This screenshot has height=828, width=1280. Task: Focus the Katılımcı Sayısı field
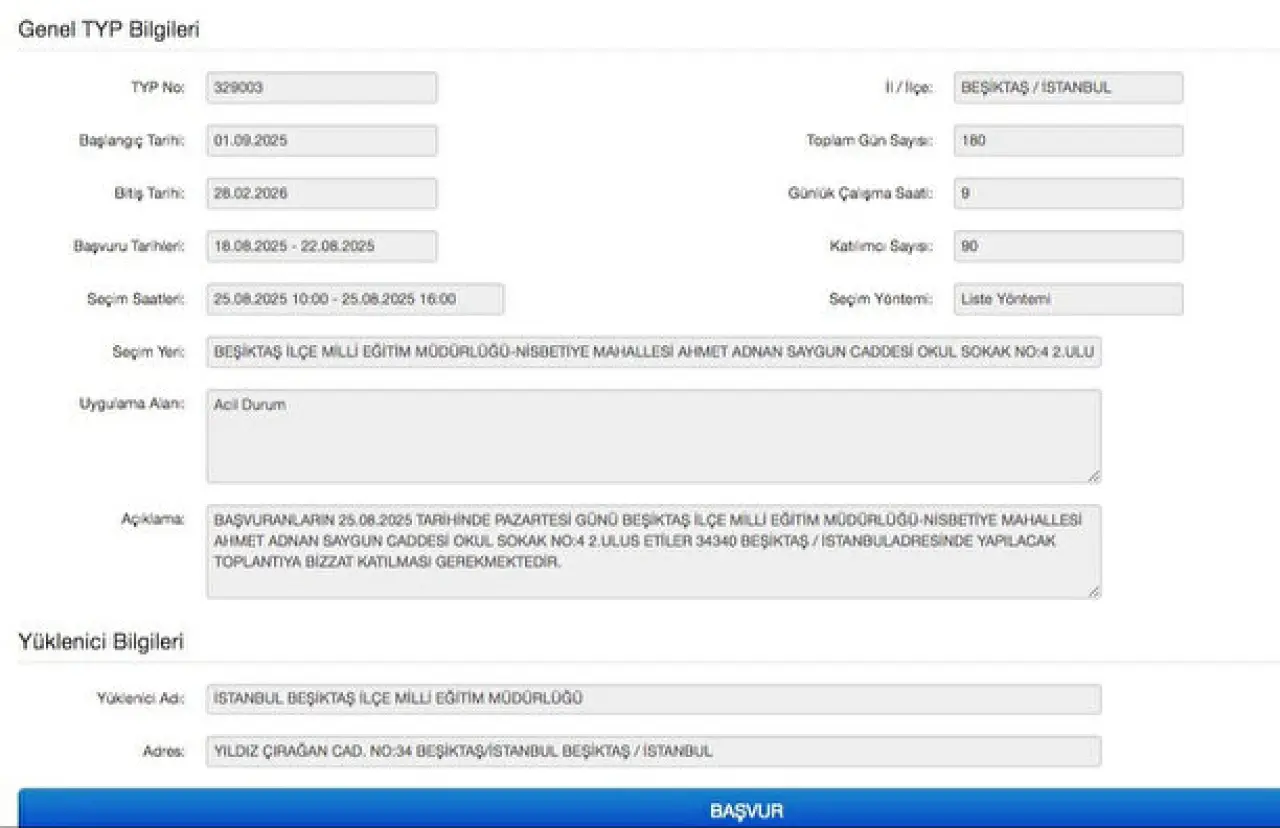point(1067,246)
